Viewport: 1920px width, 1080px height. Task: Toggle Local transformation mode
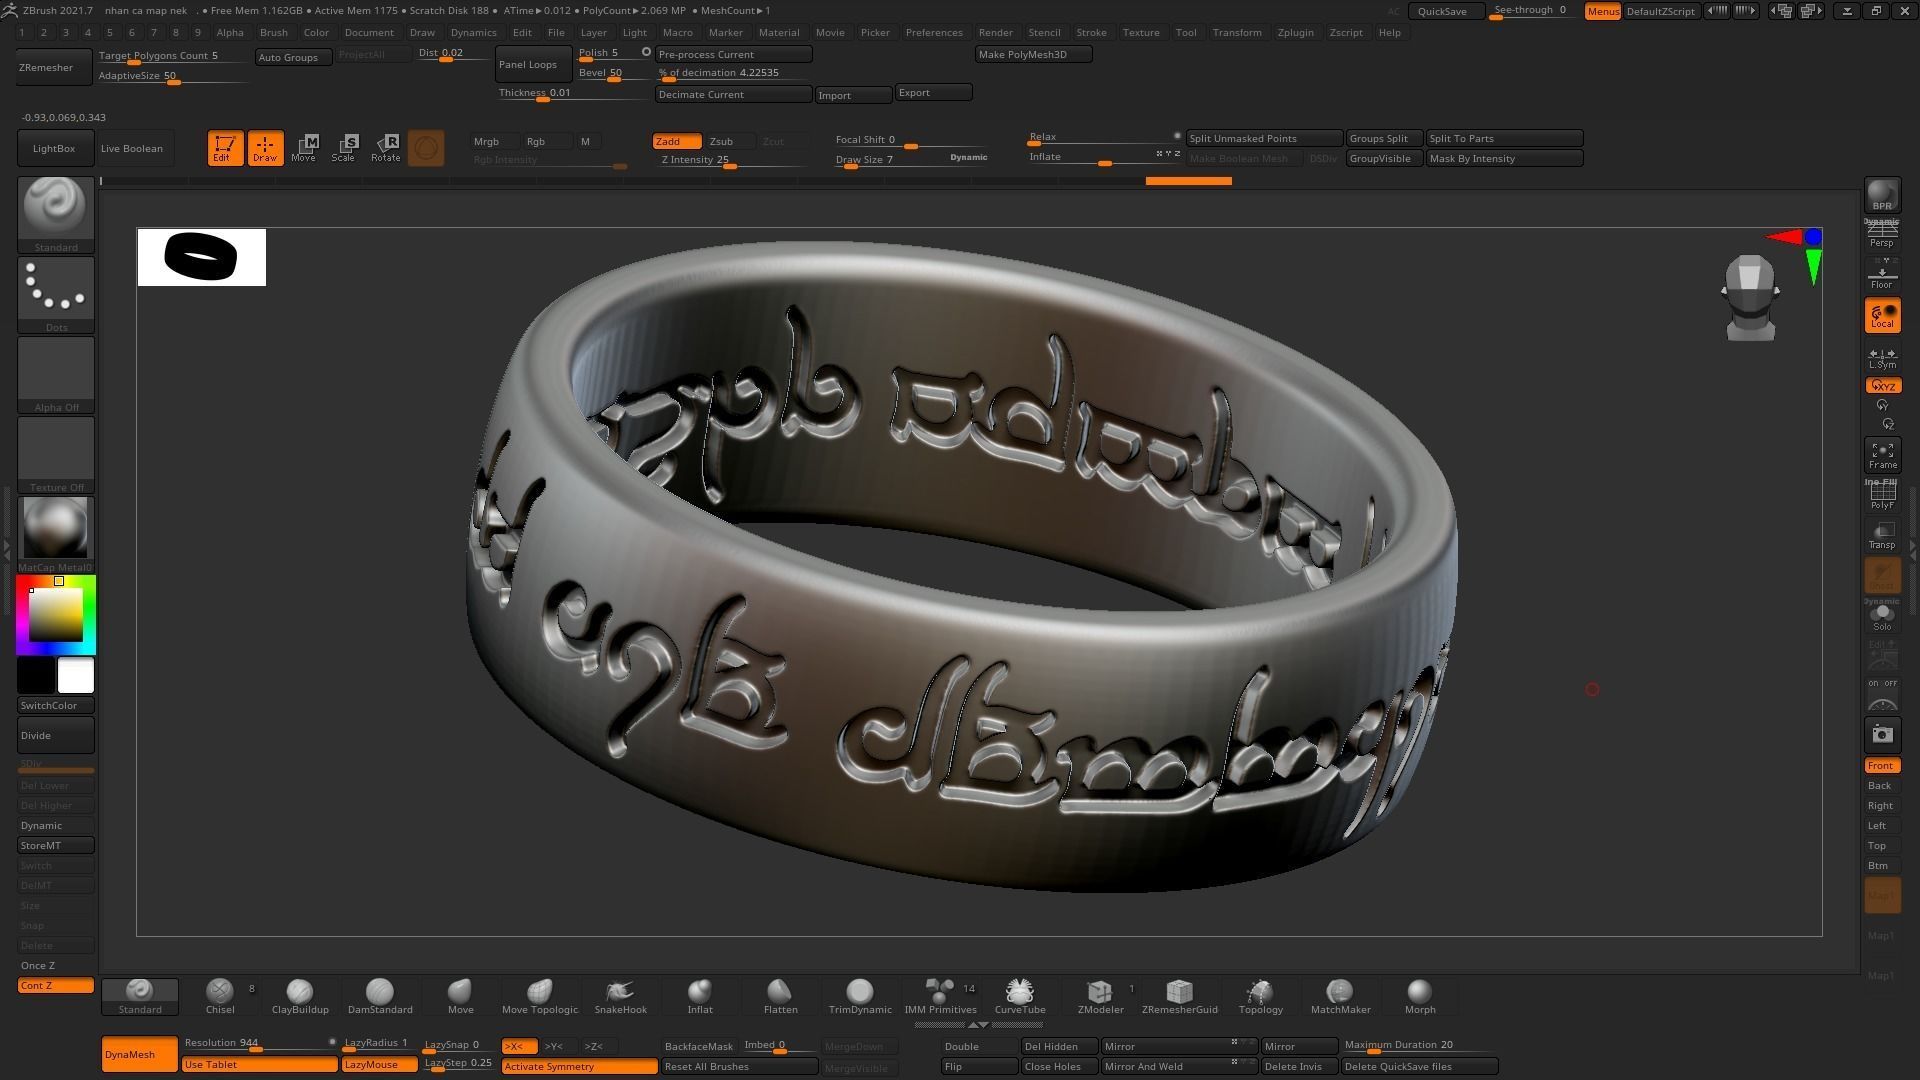coord(1882,316)
